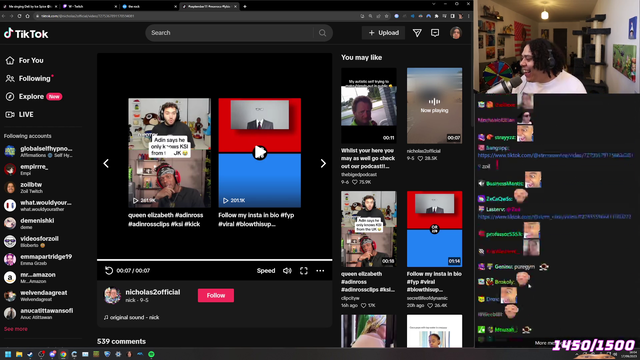
Task: Open the Now playing video thumbnail
Action: click(434, 105)
